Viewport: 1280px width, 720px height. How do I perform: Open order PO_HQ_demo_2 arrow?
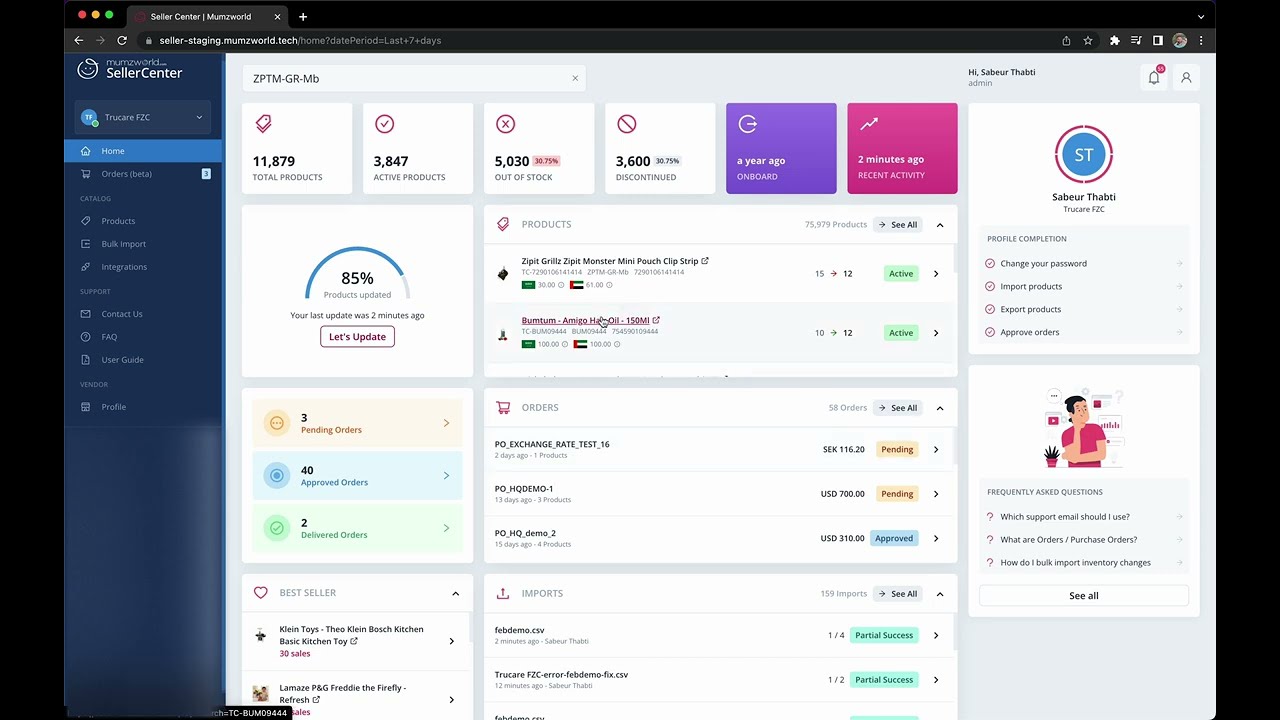(x=936, y=538)
